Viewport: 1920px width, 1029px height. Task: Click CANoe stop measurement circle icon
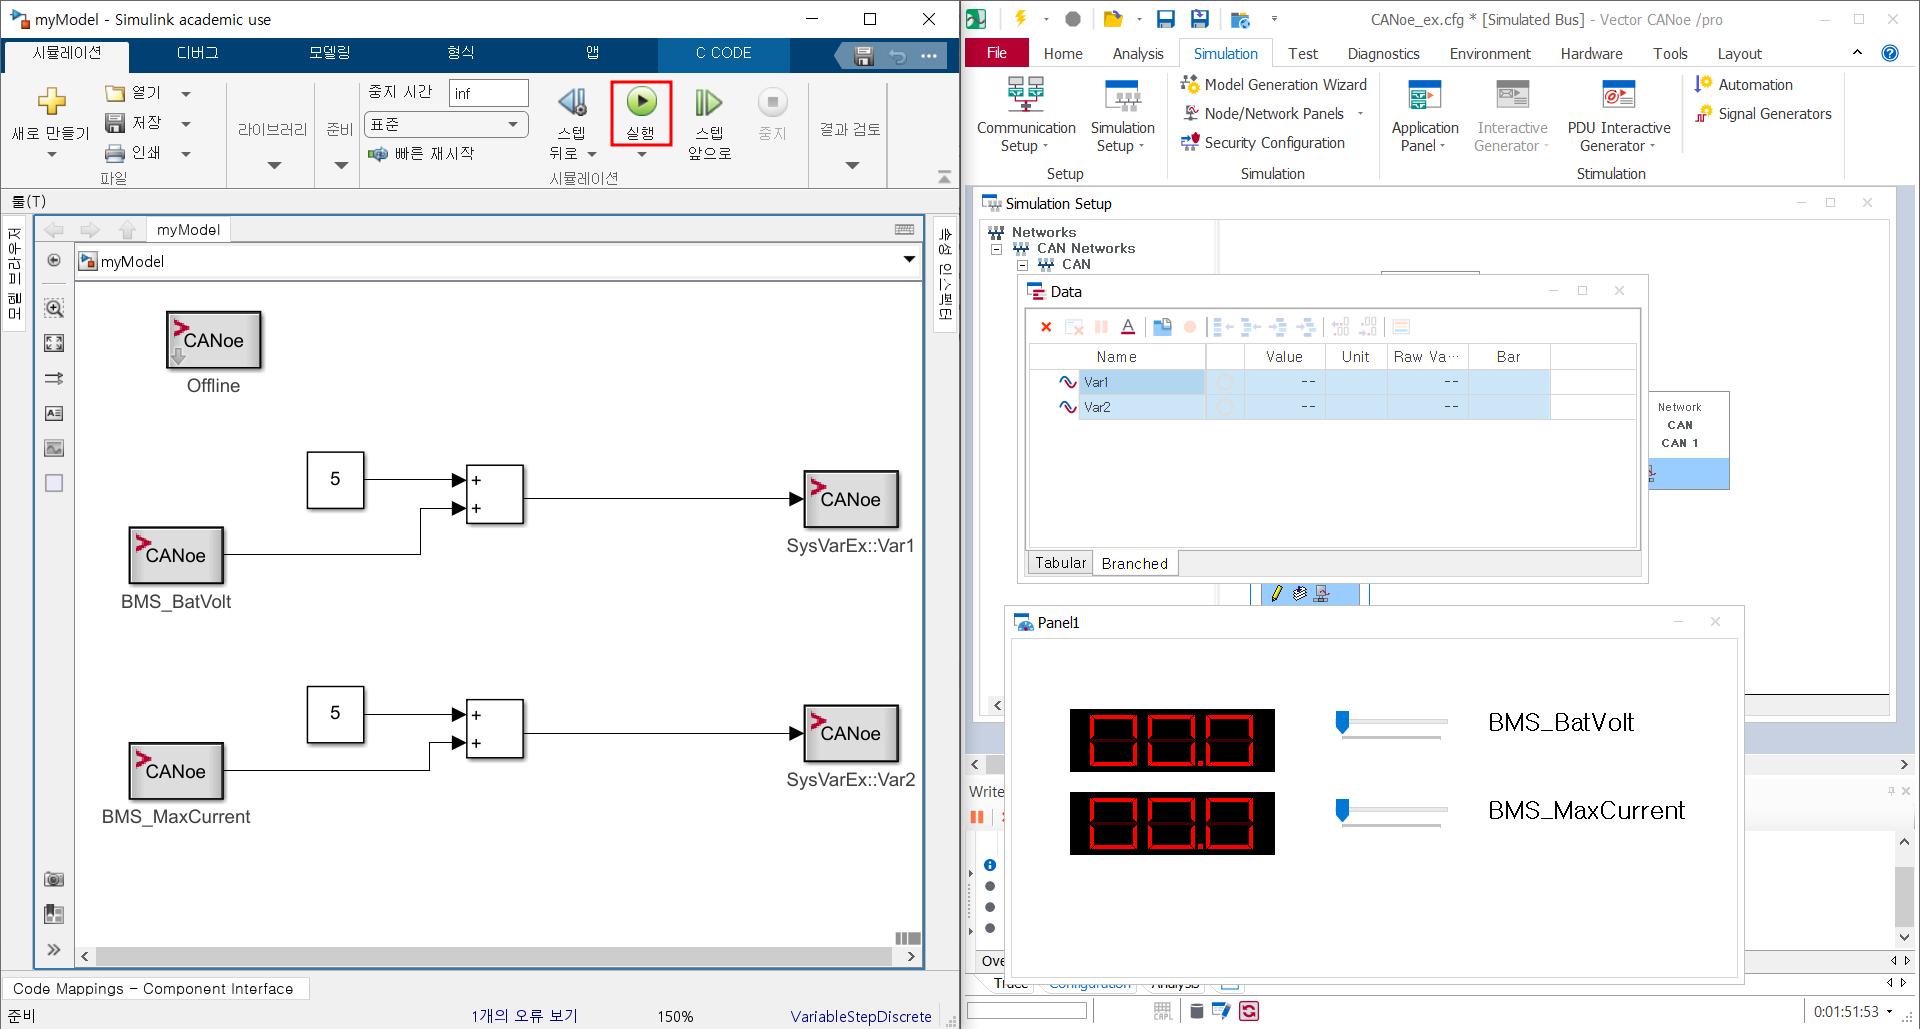[1073, 19]
